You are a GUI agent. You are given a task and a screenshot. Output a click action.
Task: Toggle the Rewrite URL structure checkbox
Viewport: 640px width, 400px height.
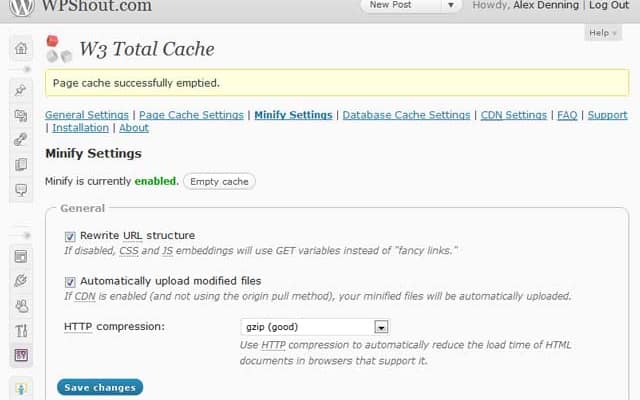[x=70, y=236]
